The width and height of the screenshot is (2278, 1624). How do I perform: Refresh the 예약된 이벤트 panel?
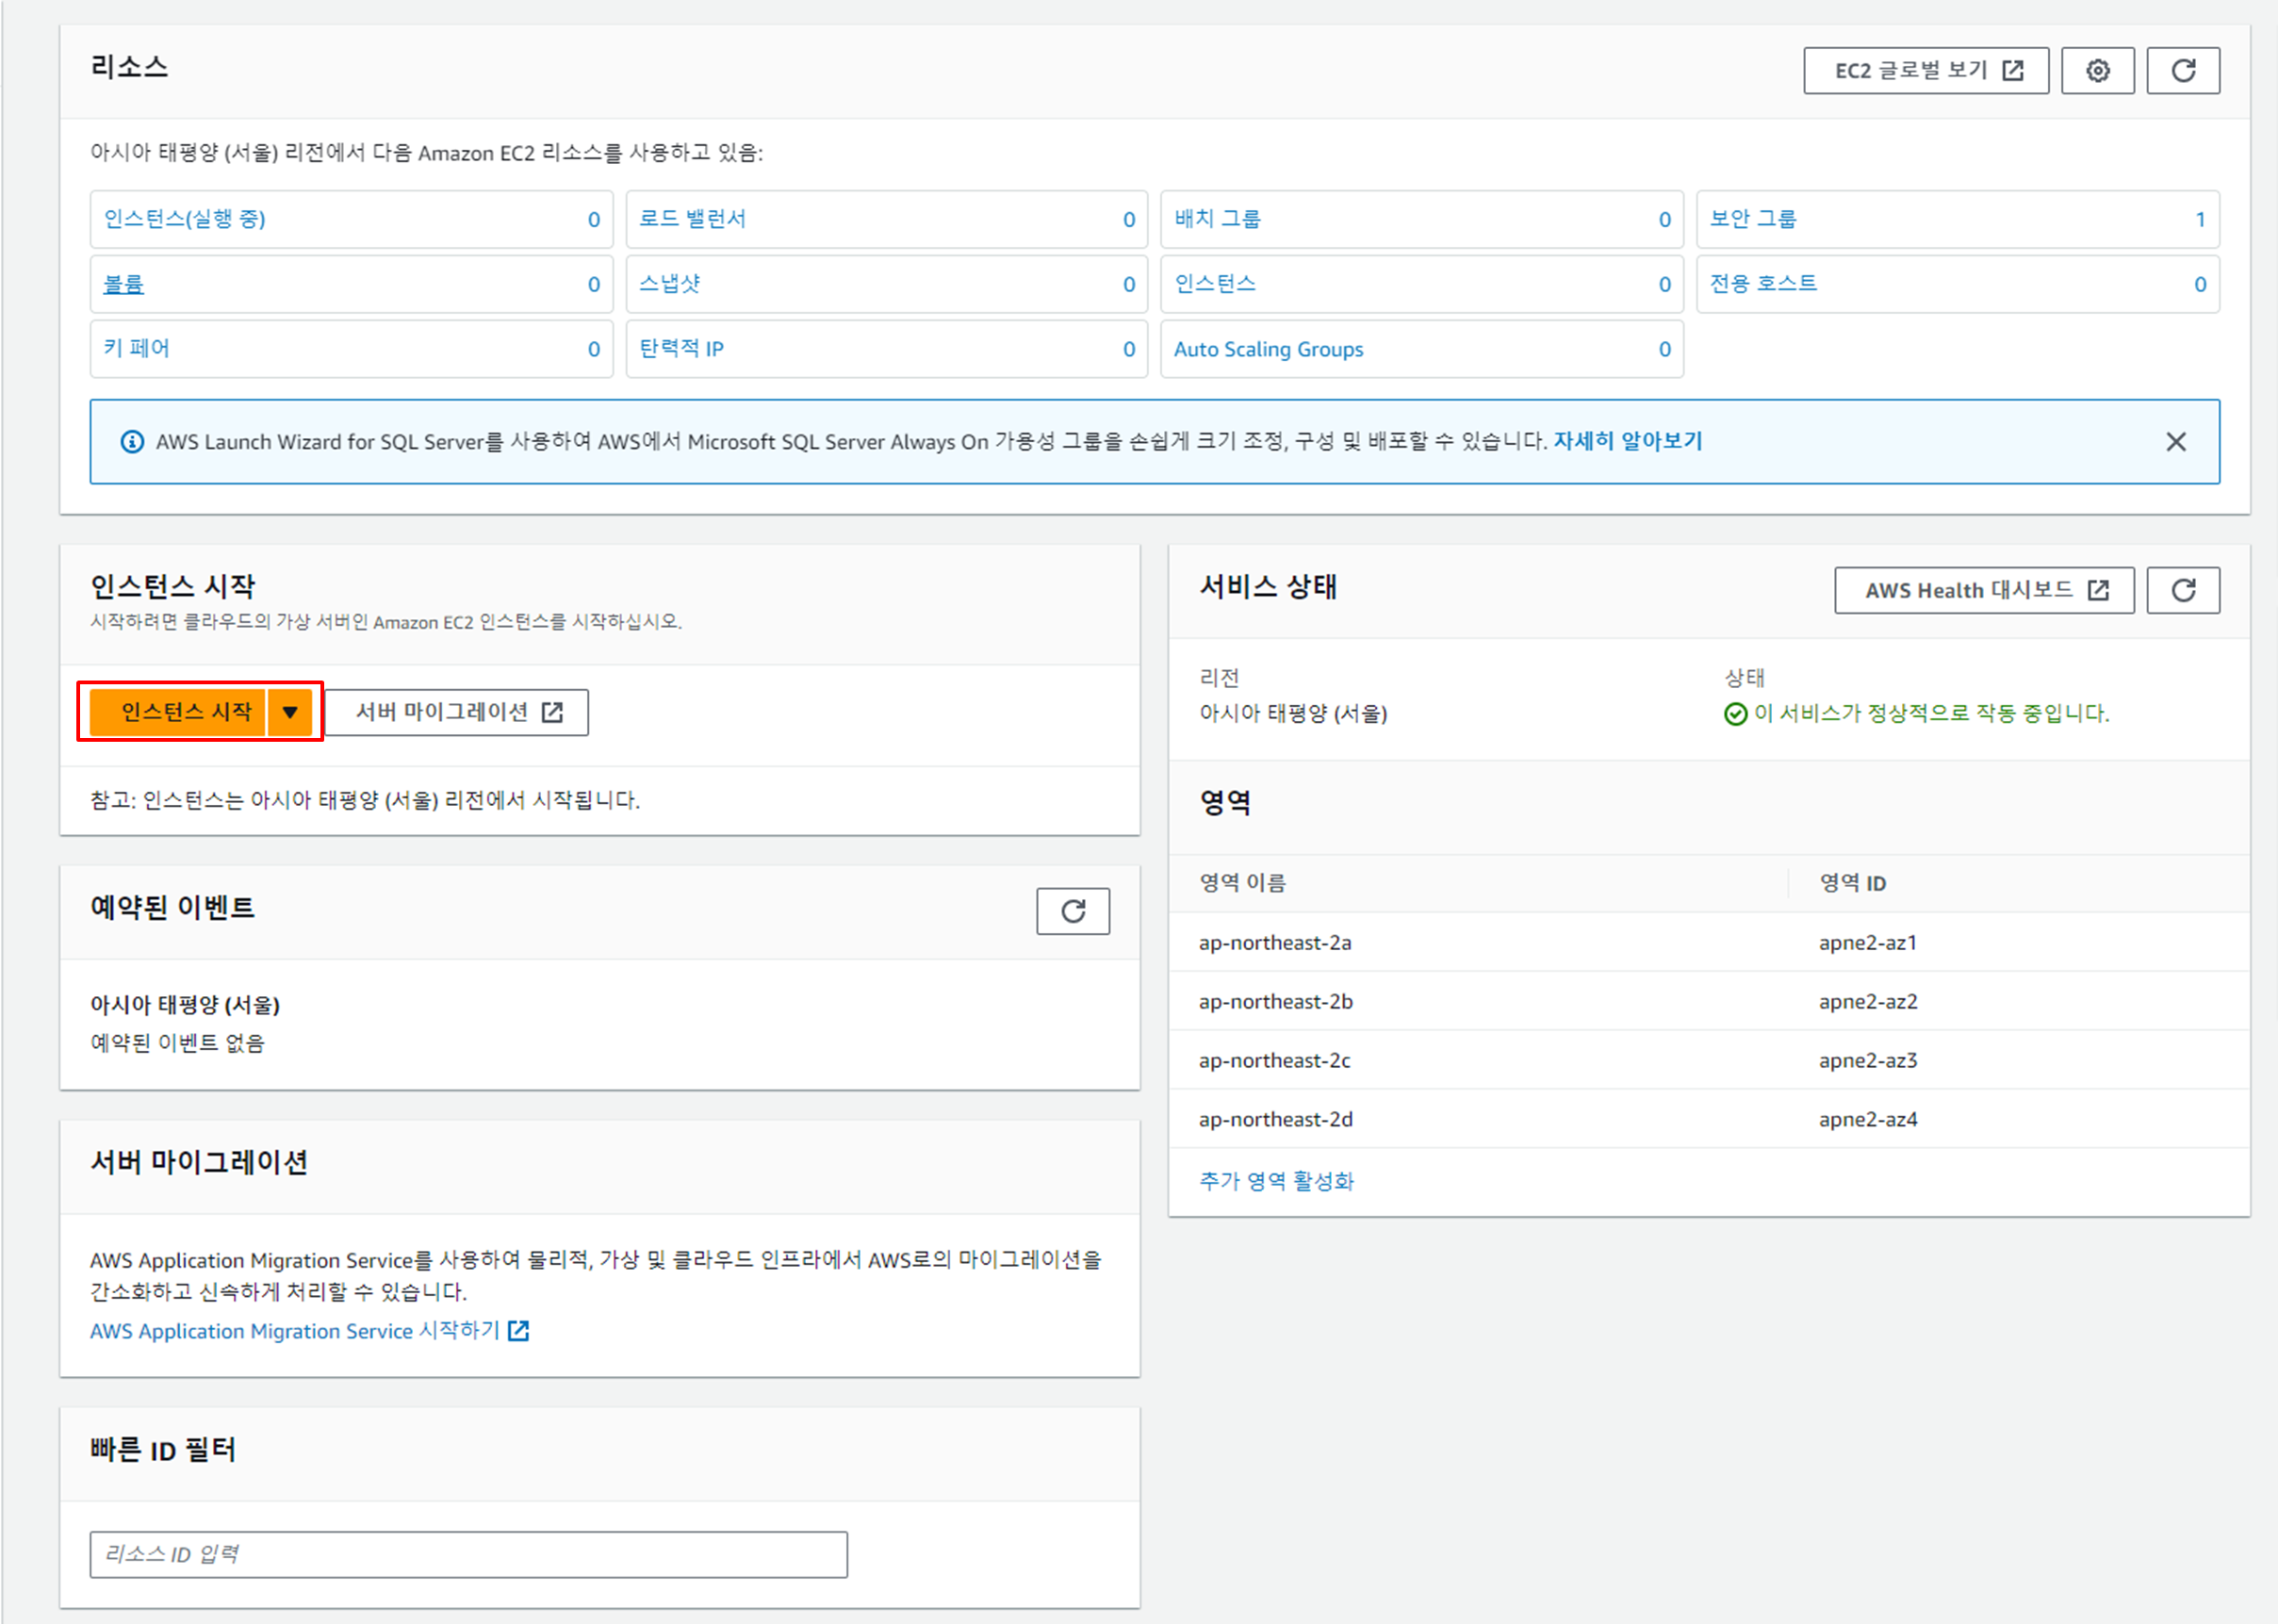[x=1072, y=911]
